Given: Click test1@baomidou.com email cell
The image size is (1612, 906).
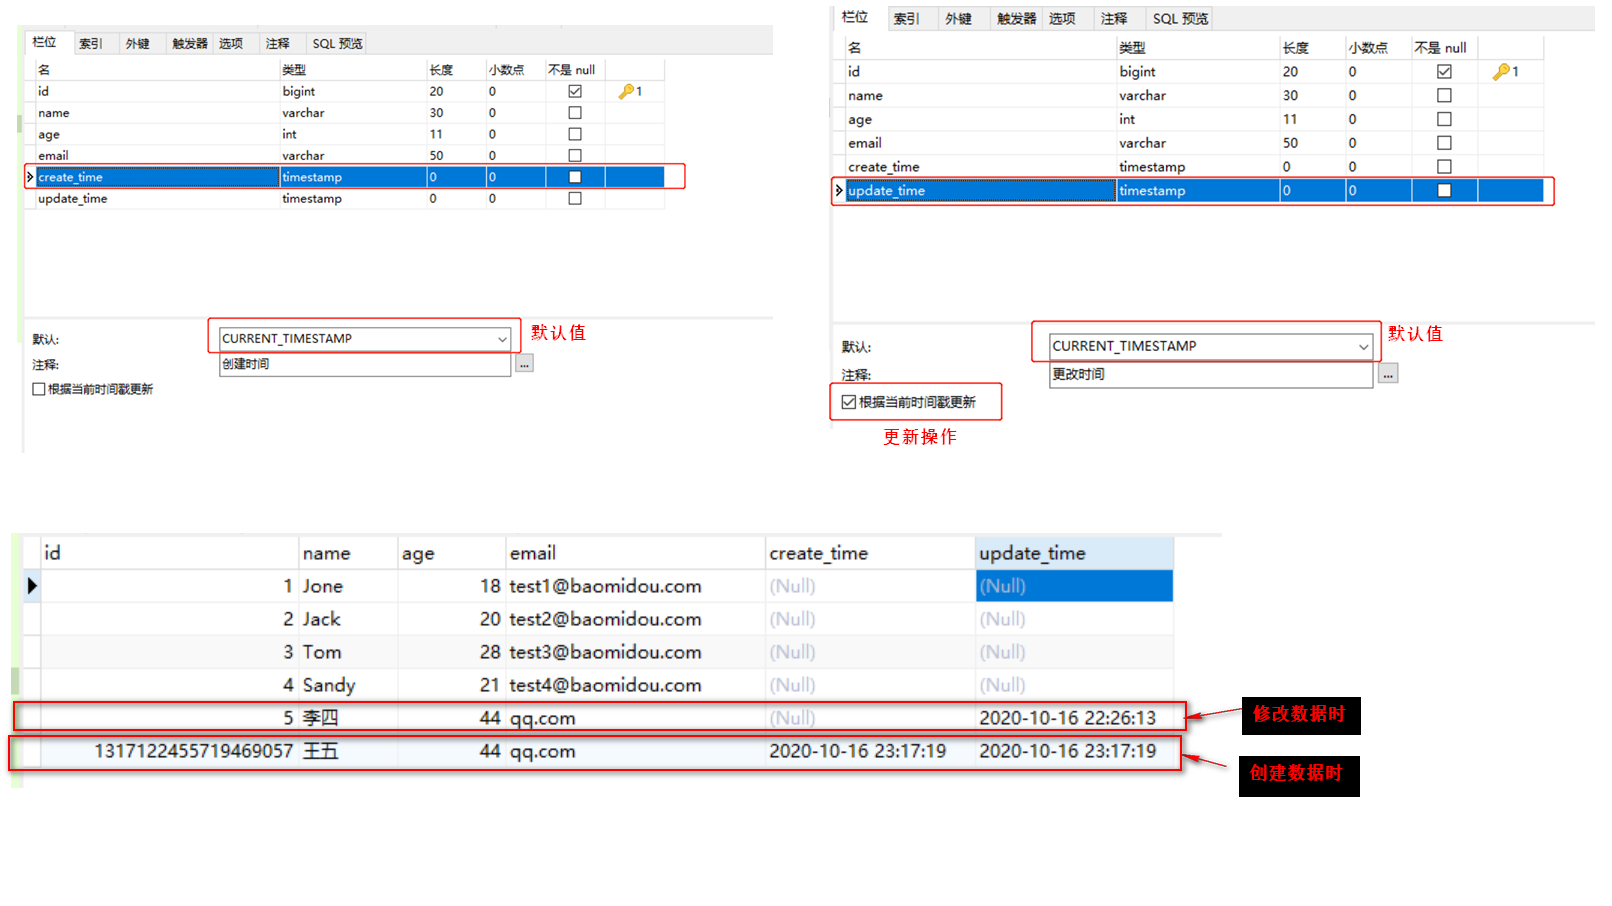Looking at the screenshot, I should point(635,586).
